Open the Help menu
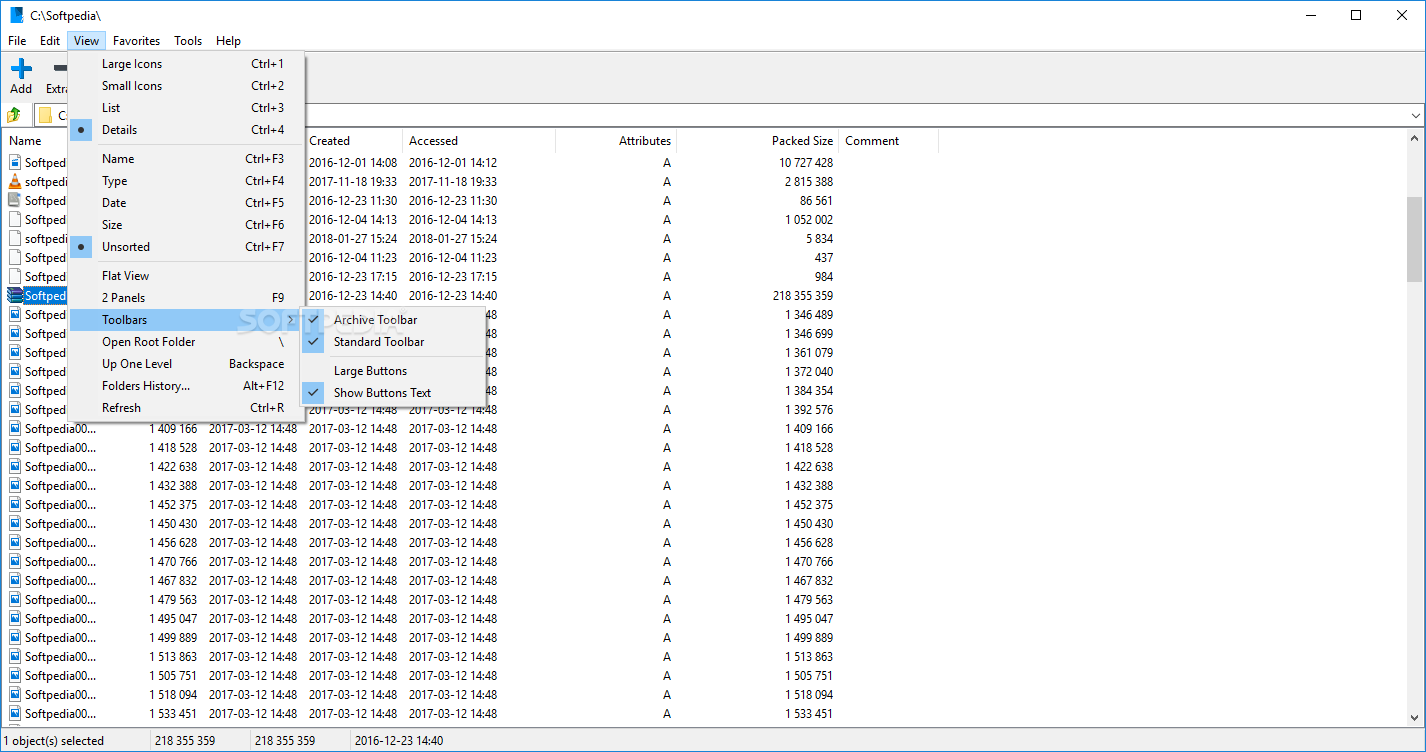 [x=228, y=41]
